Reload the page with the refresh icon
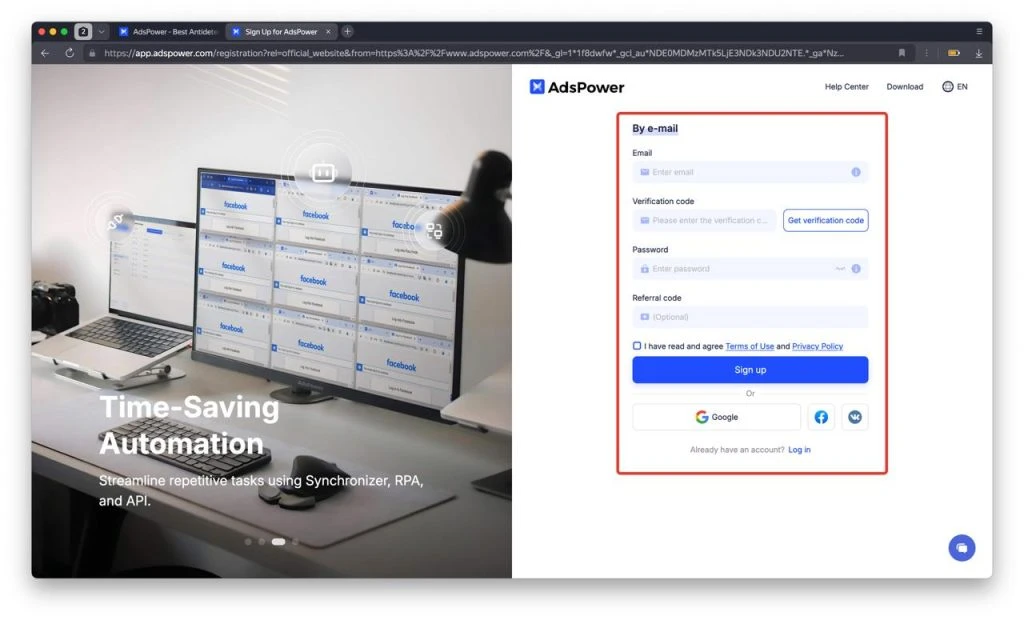 coord(69,53)
